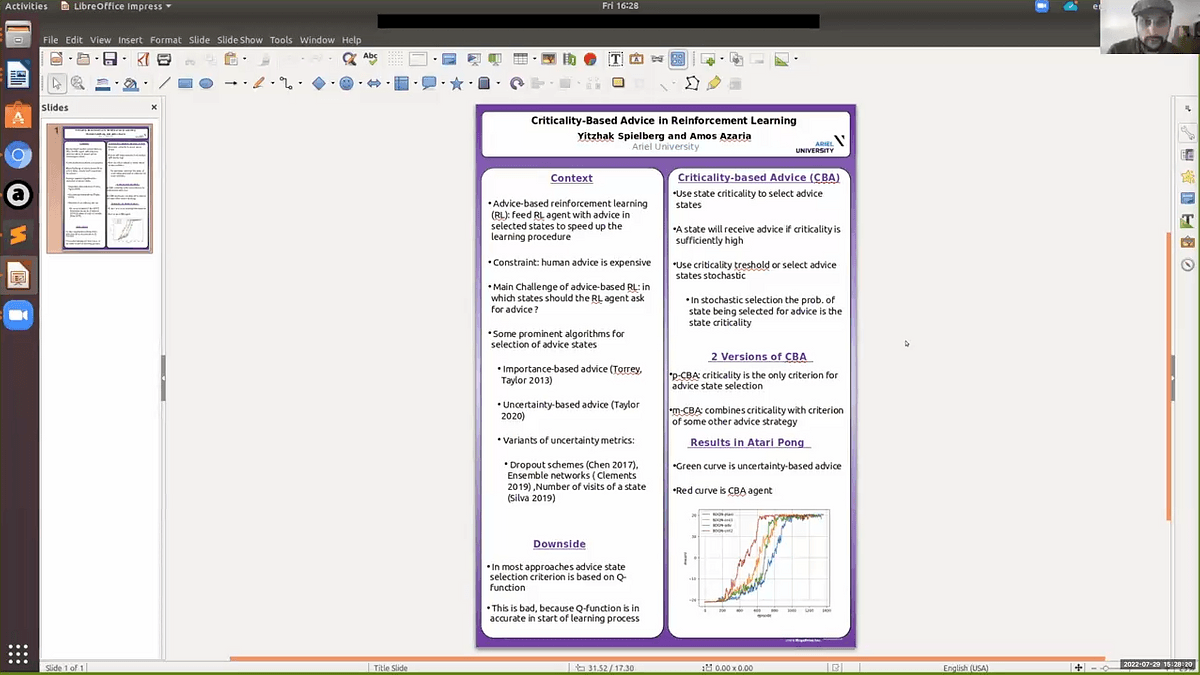Open sidebar Navigator compass deck
This screenshot has width=1200, height=675.
point(1187,264)
